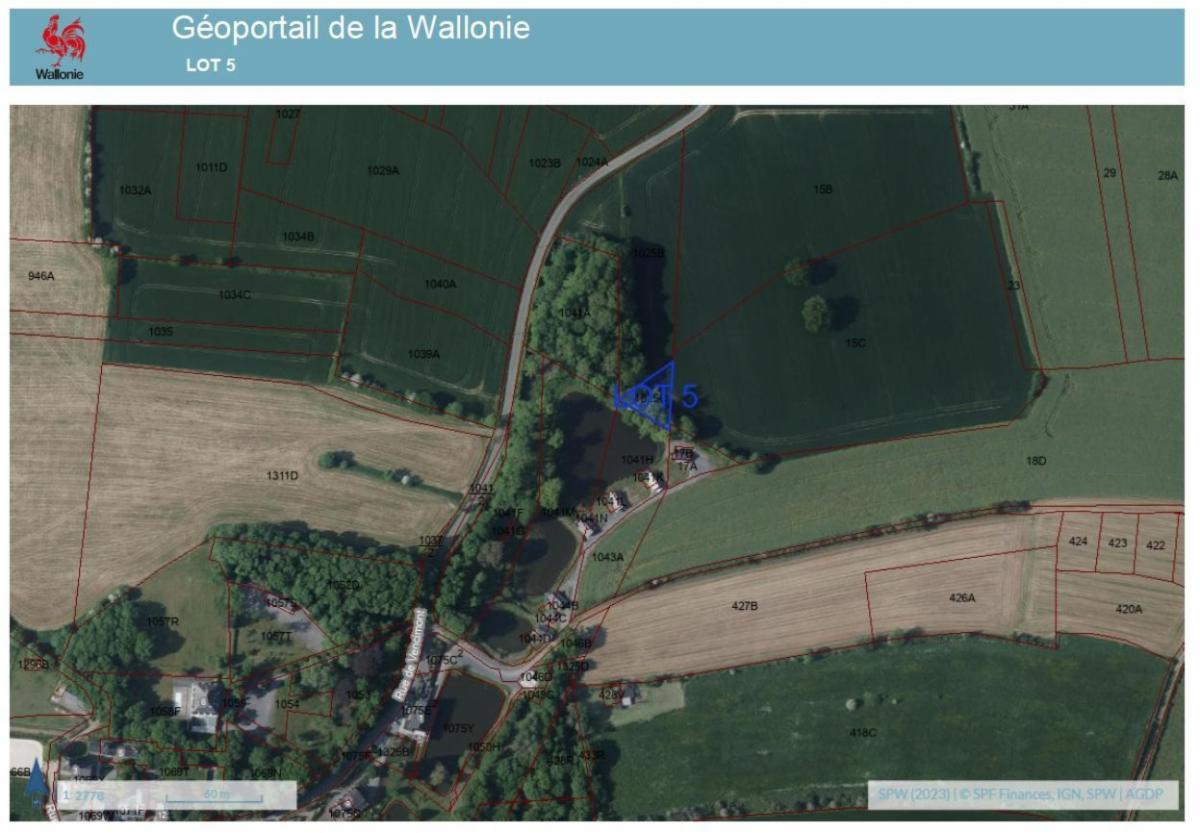Select parcel 15C near the trees

coord(855,342)
